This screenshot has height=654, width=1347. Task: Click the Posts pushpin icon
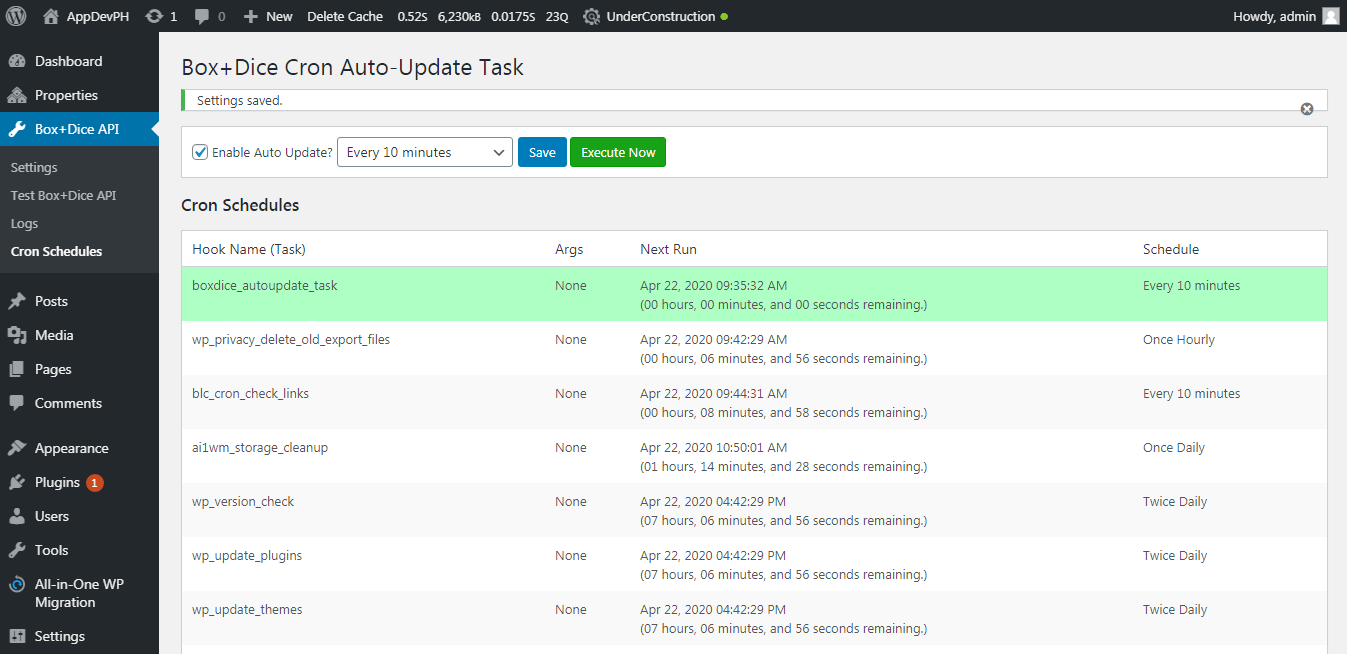[17, 301]
